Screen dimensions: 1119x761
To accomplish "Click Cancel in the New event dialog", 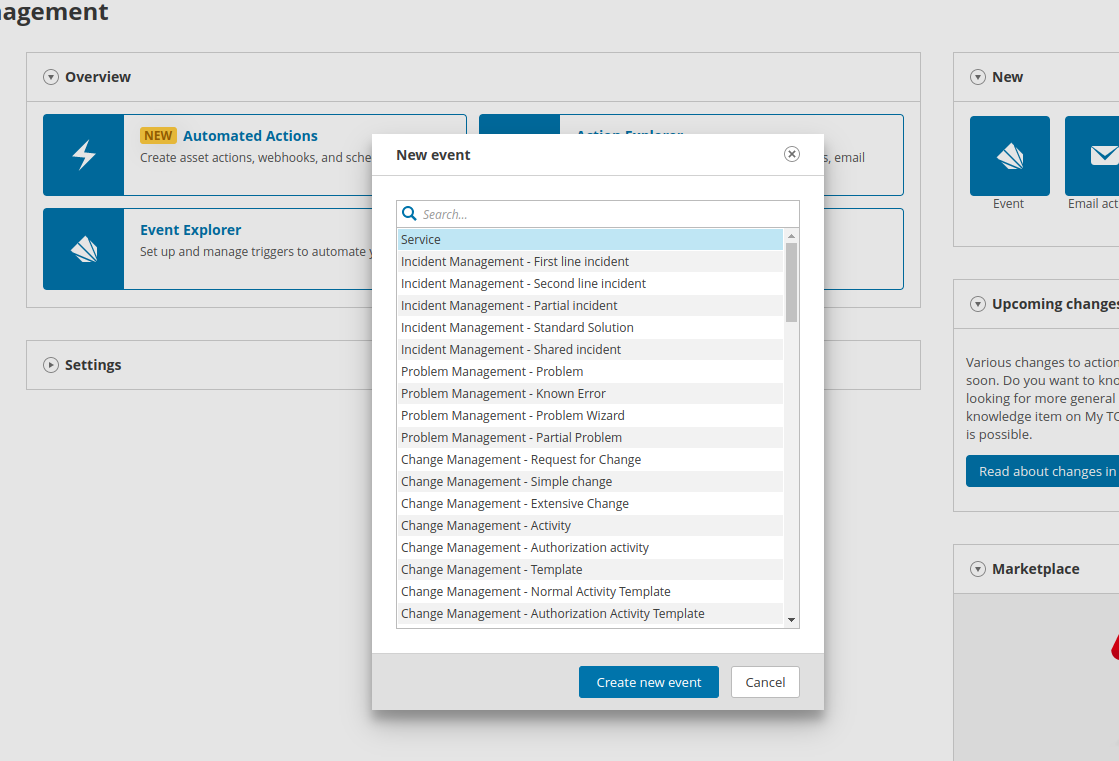I will coord(765,682).
